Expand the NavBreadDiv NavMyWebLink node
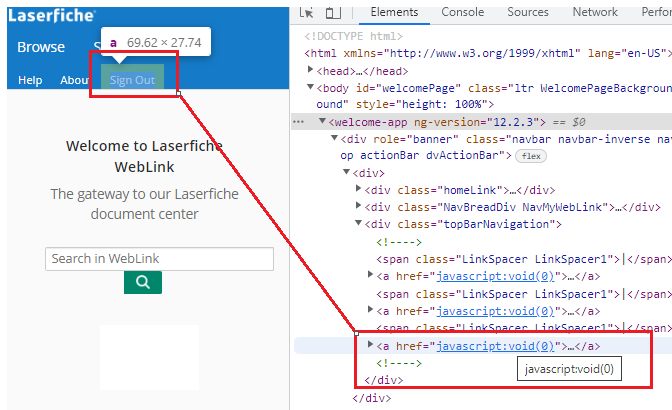The width and height of the screenshot is (672, 410). point(359,206)
